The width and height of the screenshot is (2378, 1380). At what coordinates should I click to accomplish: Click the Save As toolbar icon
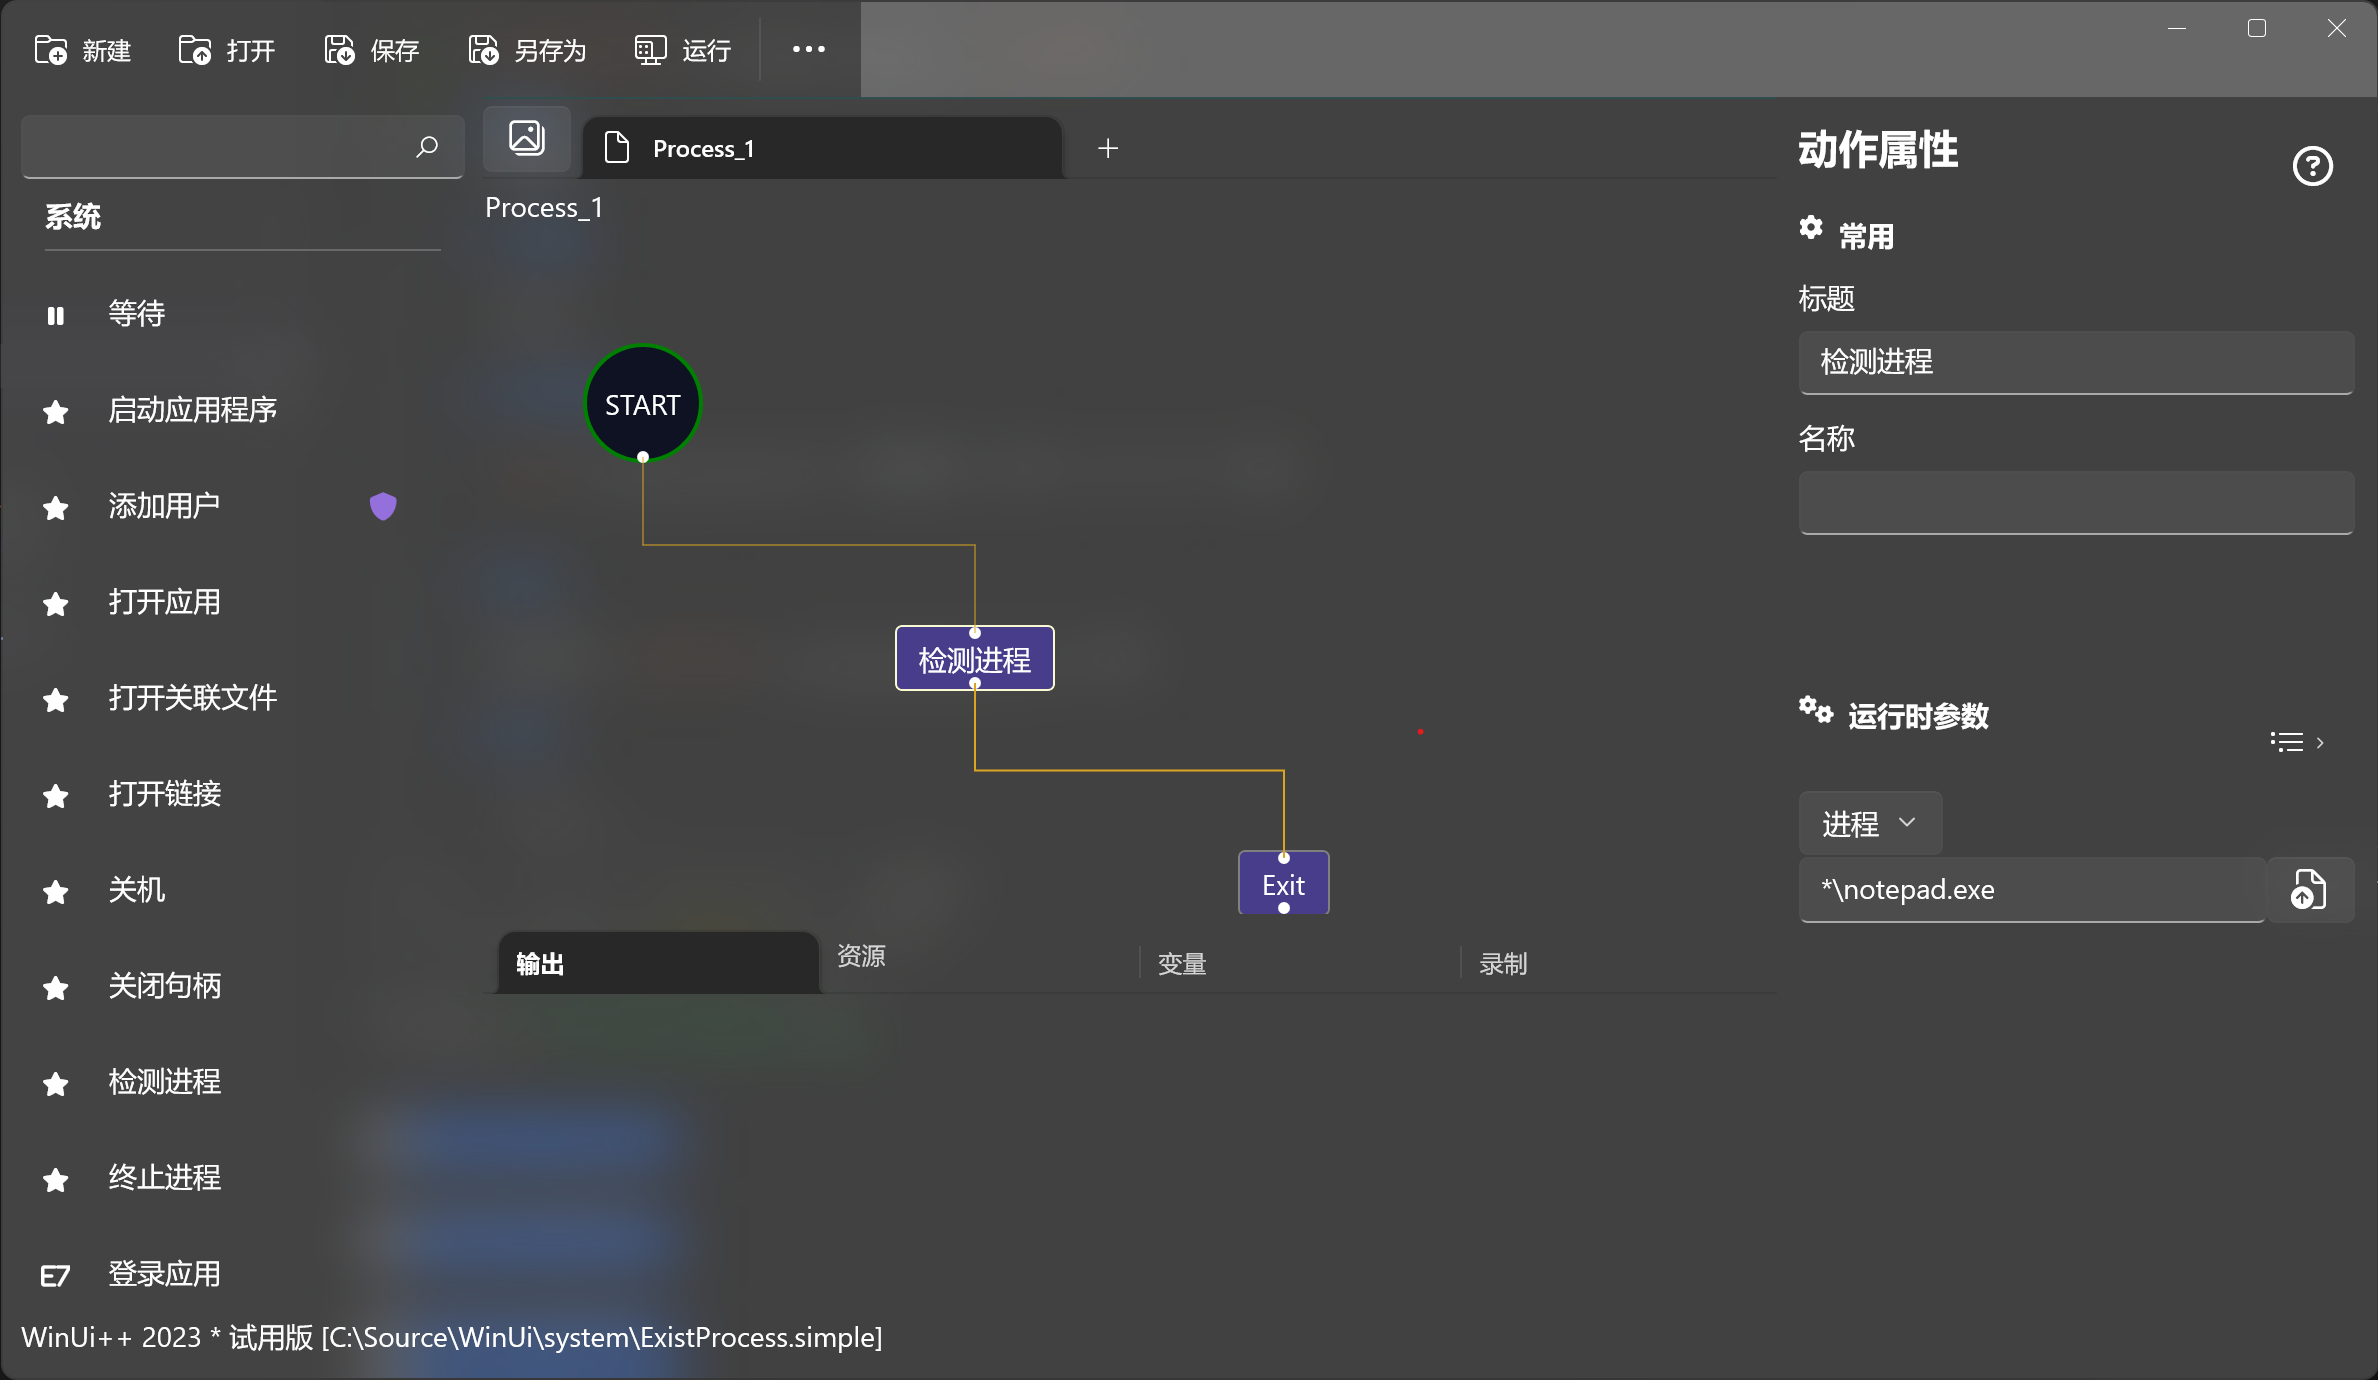[x=484, y=50]
